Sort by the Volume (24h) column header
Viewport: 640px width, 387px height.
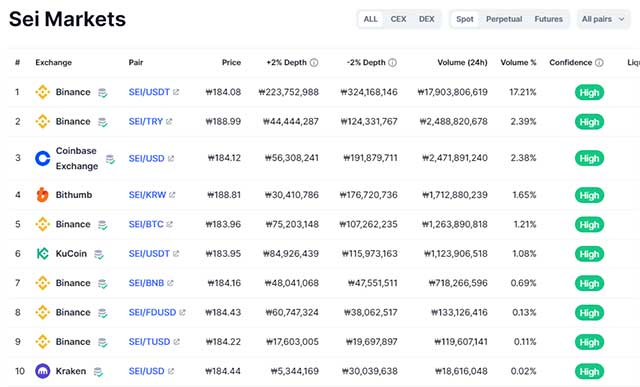[x=462, y=62]
